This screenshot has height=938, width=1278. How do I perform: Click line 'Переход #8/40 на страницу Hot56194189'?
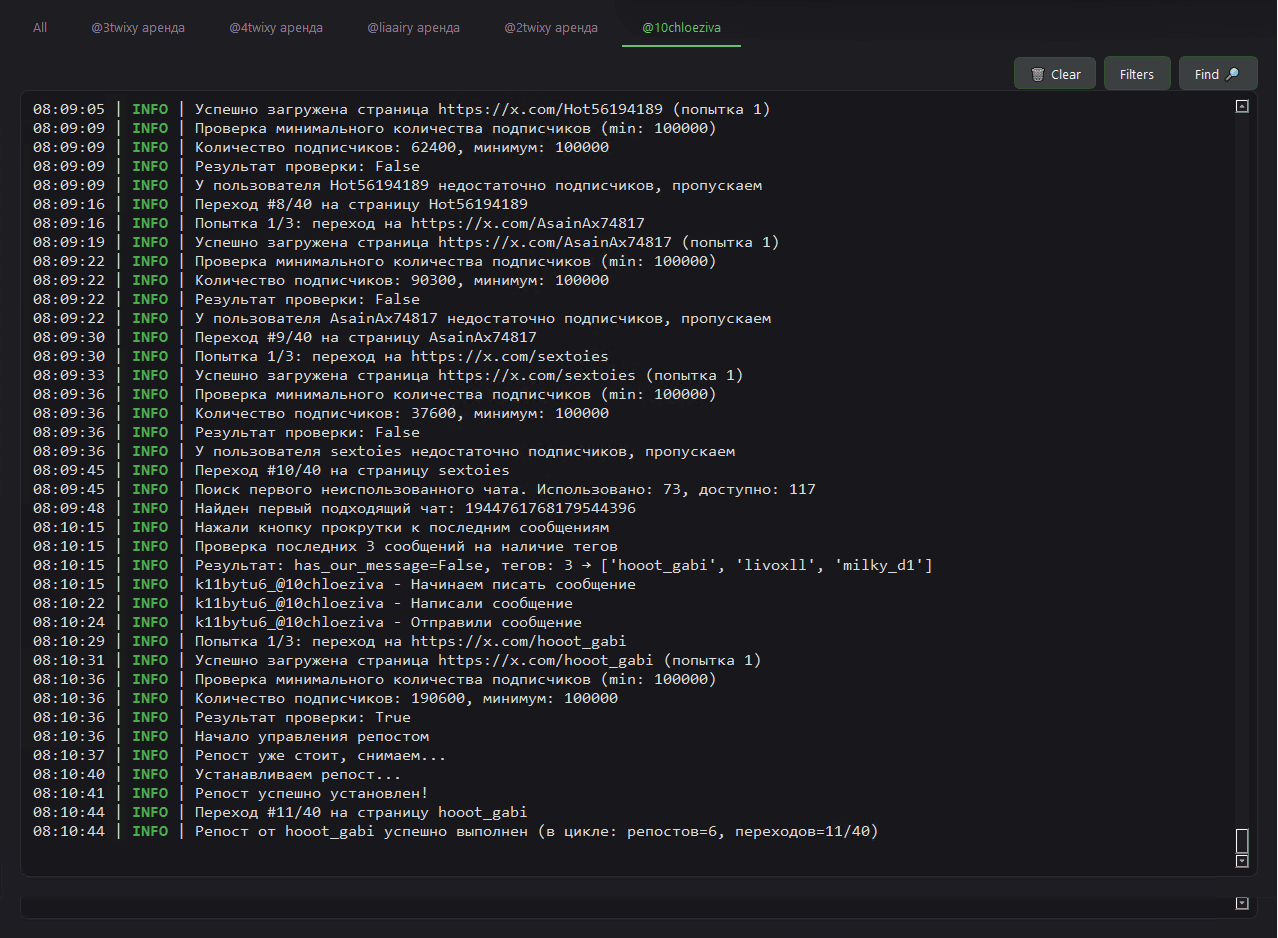pos(281,204)
